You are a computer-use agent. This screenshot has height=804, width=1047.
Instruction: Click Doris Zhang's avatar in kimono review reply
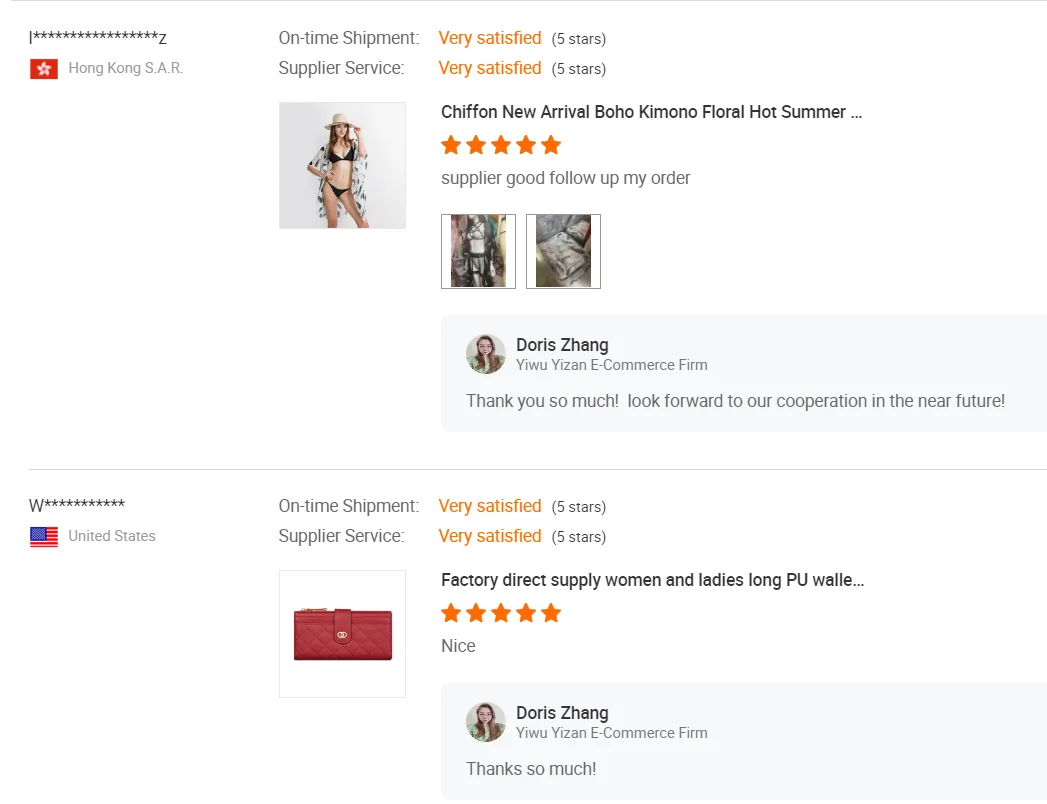pyautogui.click(x=486, y=354)
